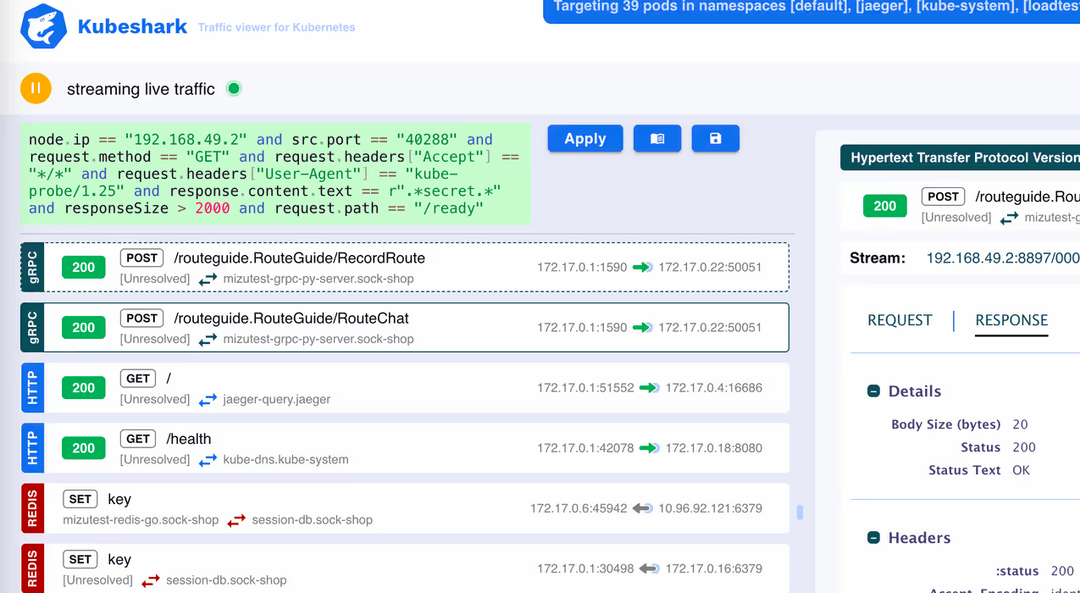1080x593 pixels.
Task: Click destination 172.17.0.4:16686 address
Action: pos(714,388)
